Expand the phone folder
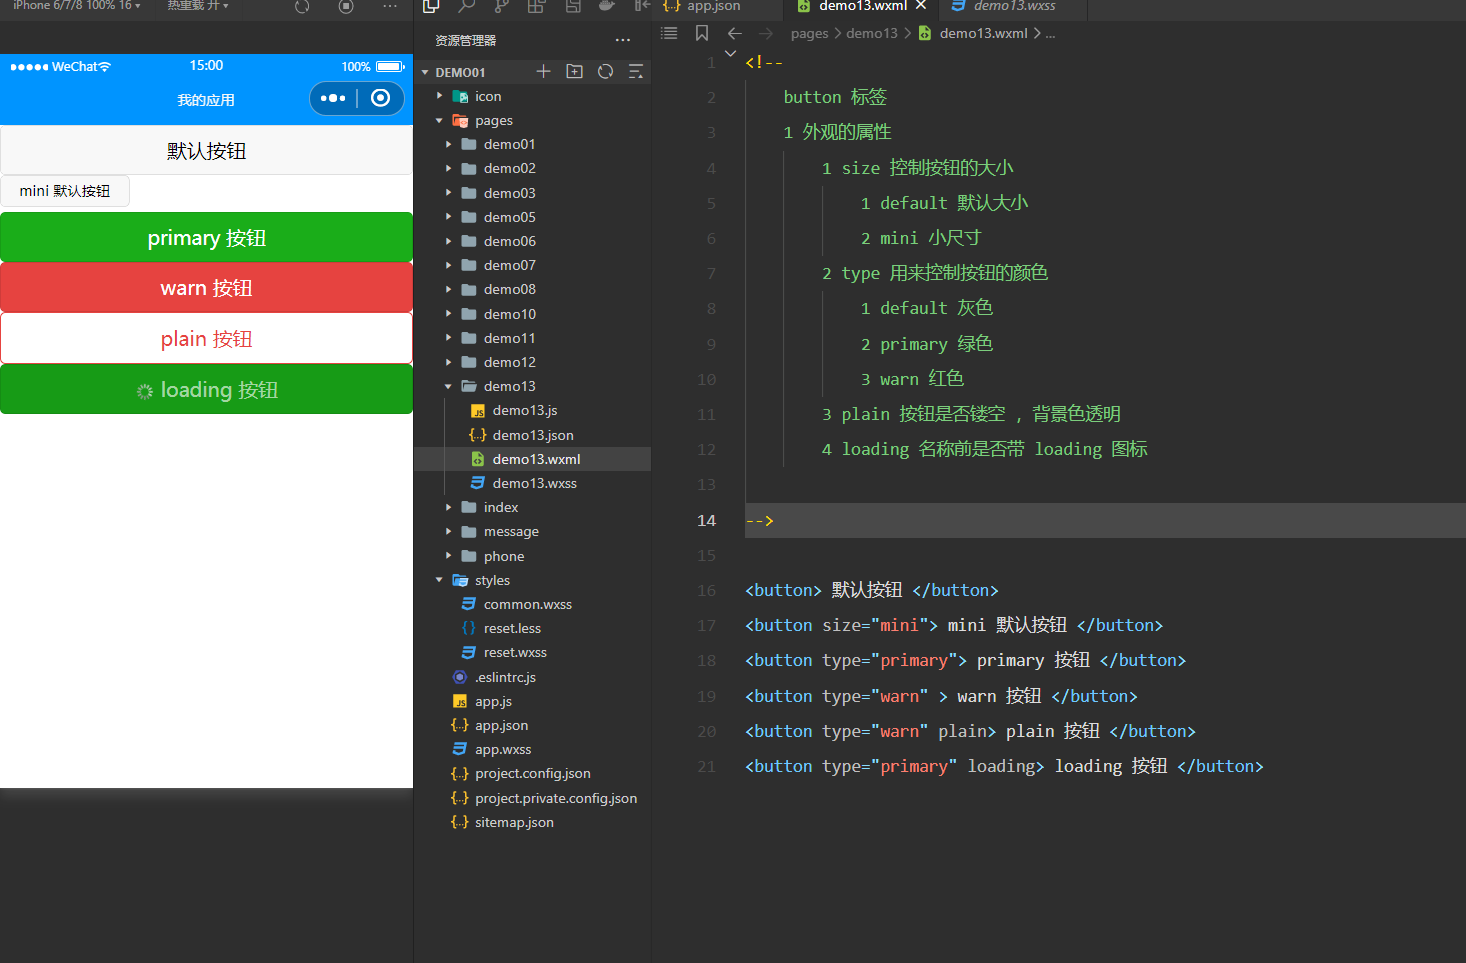 448,556
